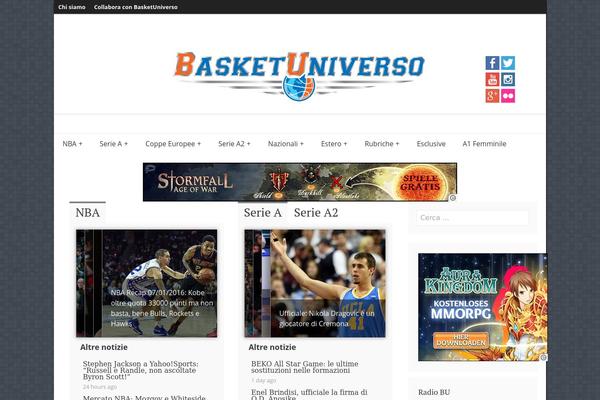This screenshot has width=600, height=400.
Task: Open the Chi siamo link
Action: (x=72, y=7)
